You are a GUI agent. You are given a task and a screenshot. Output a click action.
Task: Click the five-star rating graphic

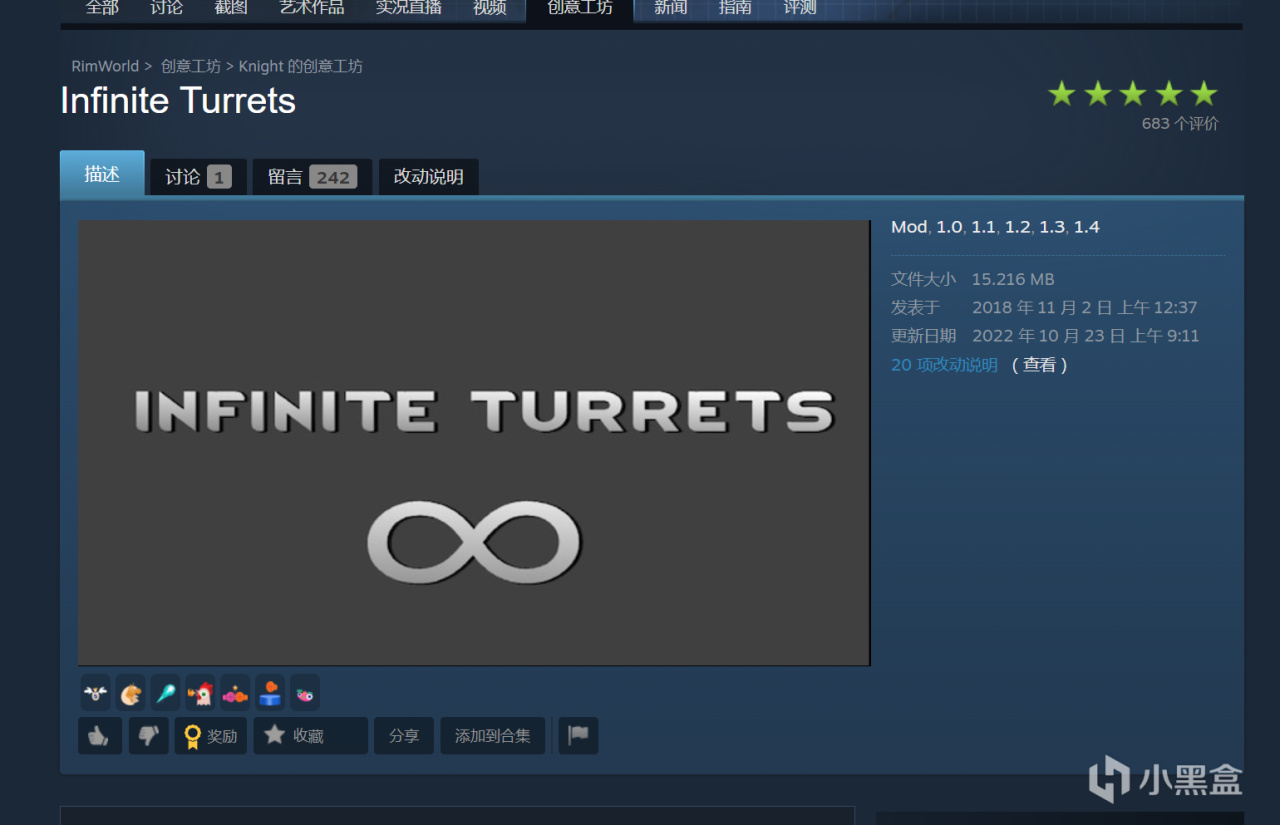pyautogui.click(x=1133, y=94)
